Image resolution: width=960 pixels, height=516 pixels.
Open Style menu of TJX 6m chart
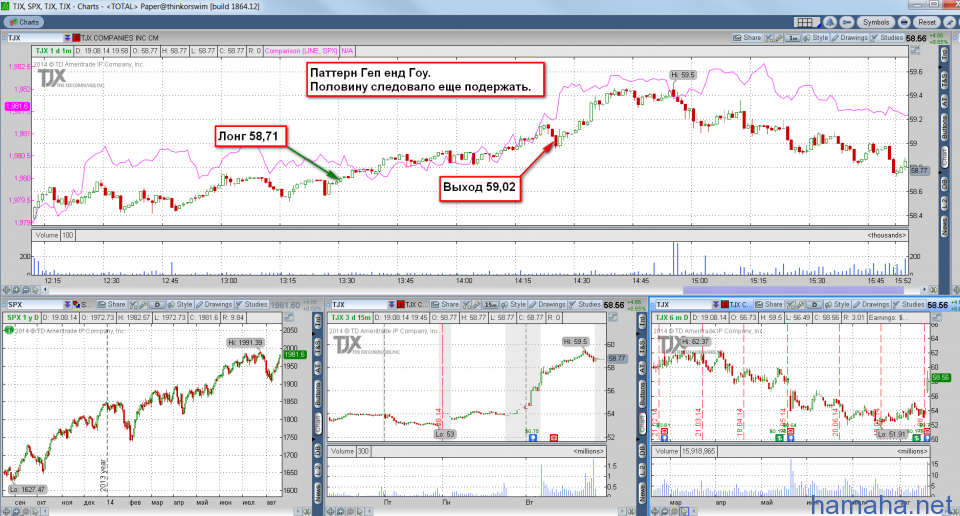pos(838,304)
